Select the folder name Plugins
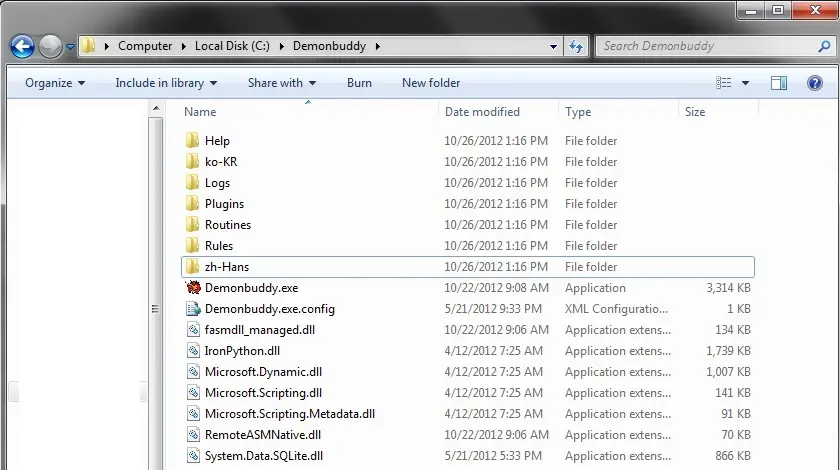This screenshot has width=840, height=470. [x=224, y=204]
